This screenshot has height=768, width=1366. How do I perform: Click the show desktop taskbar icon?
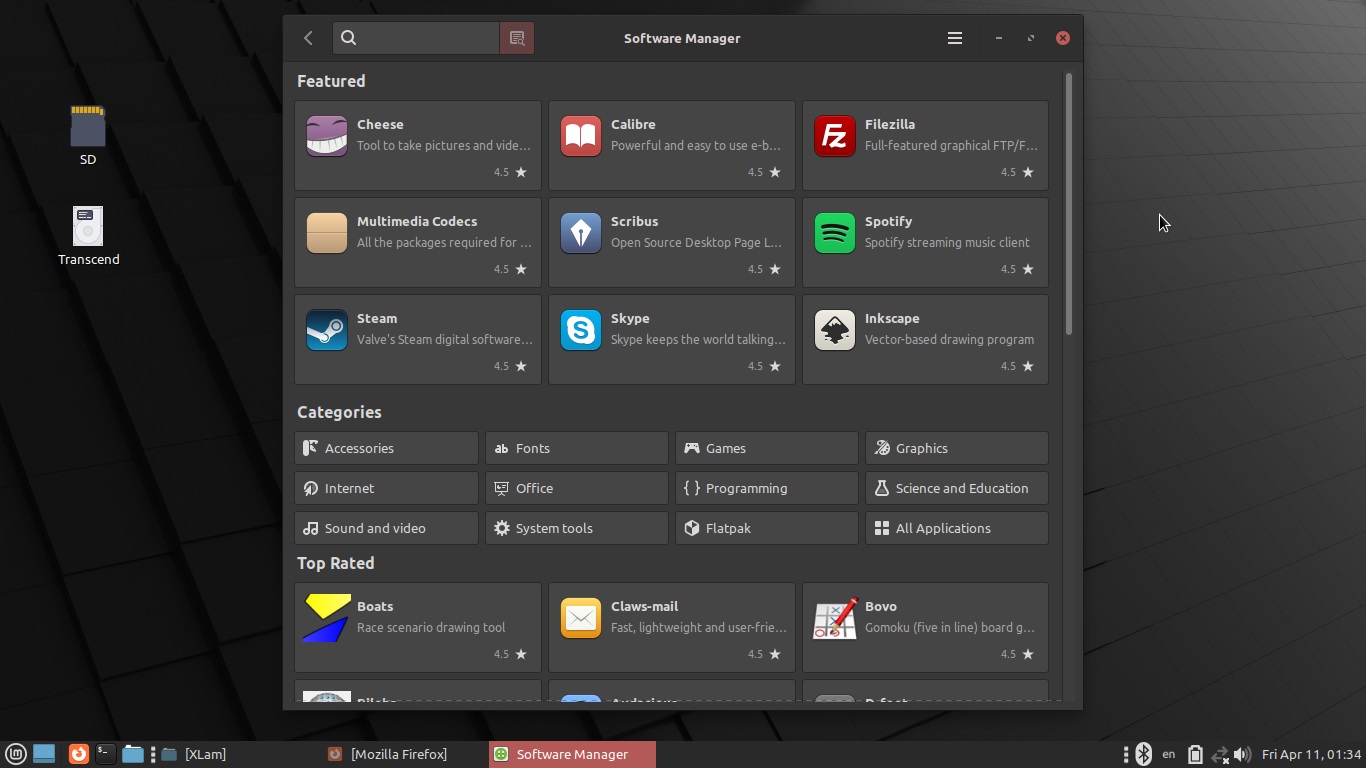pyautogui.click(x=44, y=754)
